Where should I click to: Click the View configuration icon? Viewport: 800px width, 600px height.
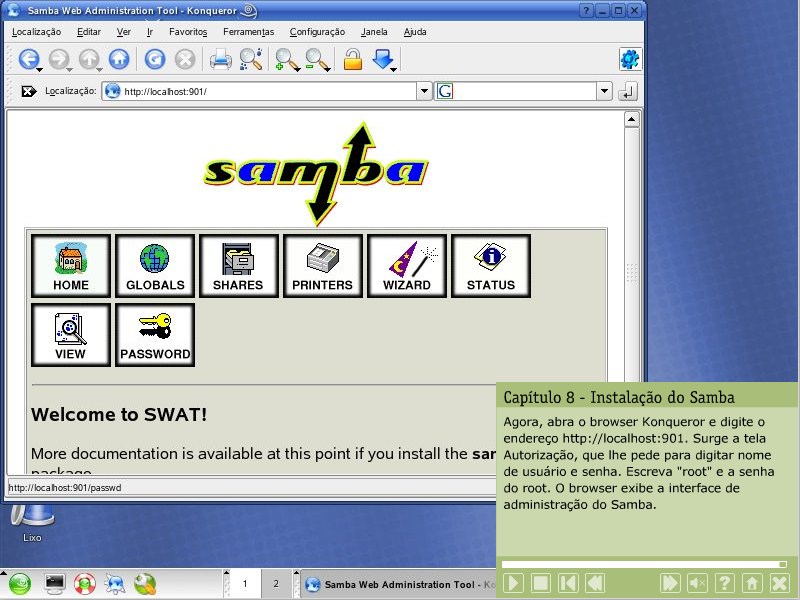click(70, 335)
